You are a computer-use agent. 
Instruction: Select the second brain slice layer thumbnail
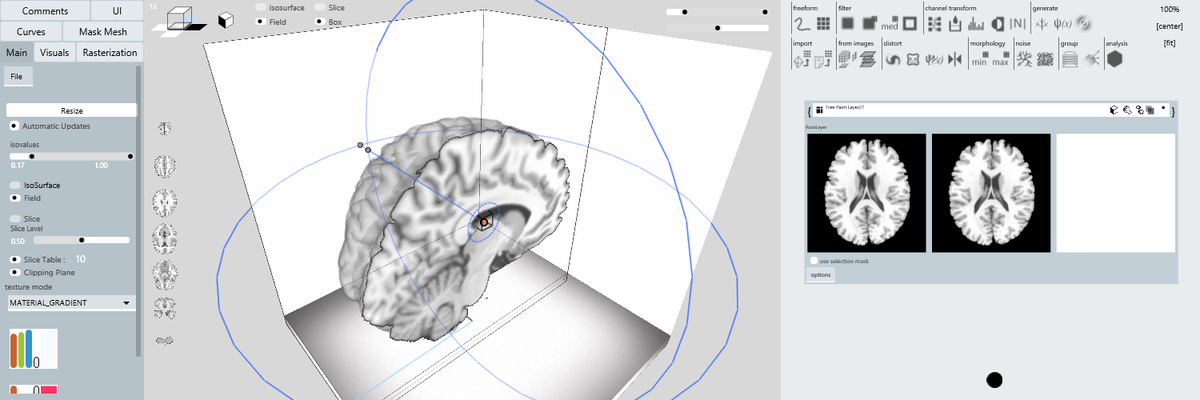(x=991, y=192)
